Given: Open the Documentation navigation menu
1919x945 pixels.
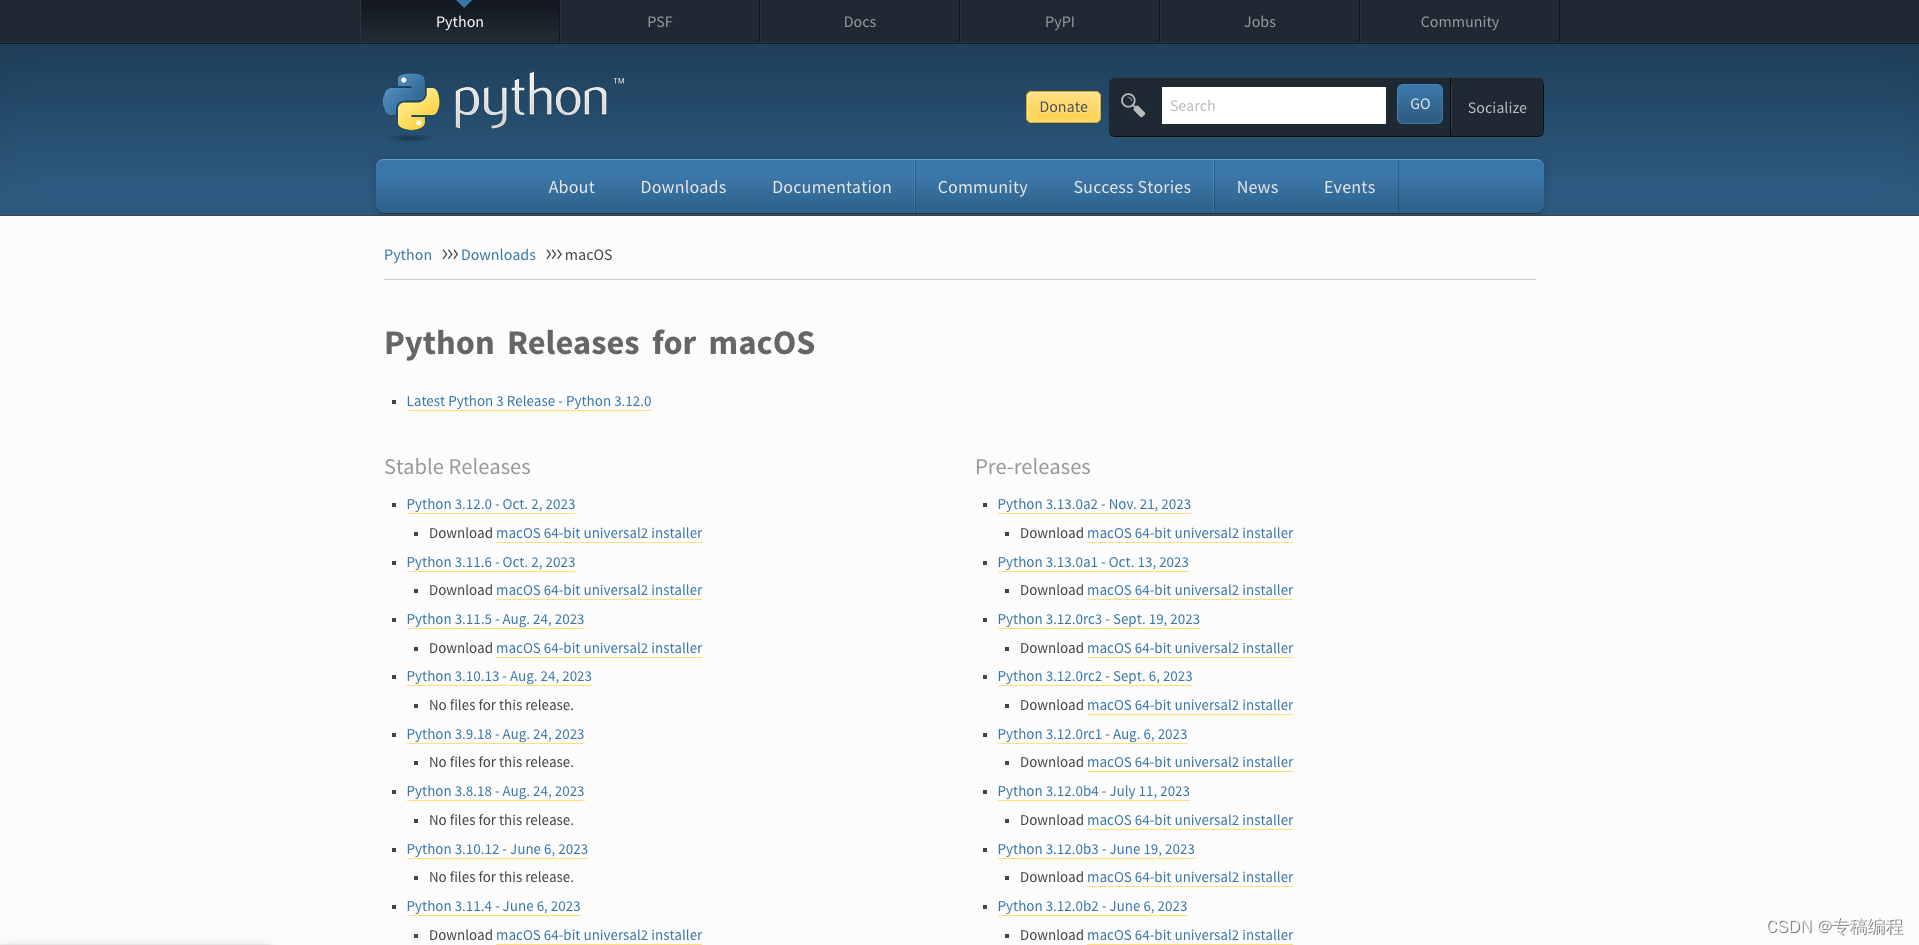Looking at the screenshot, I should (x=832, y=187).
